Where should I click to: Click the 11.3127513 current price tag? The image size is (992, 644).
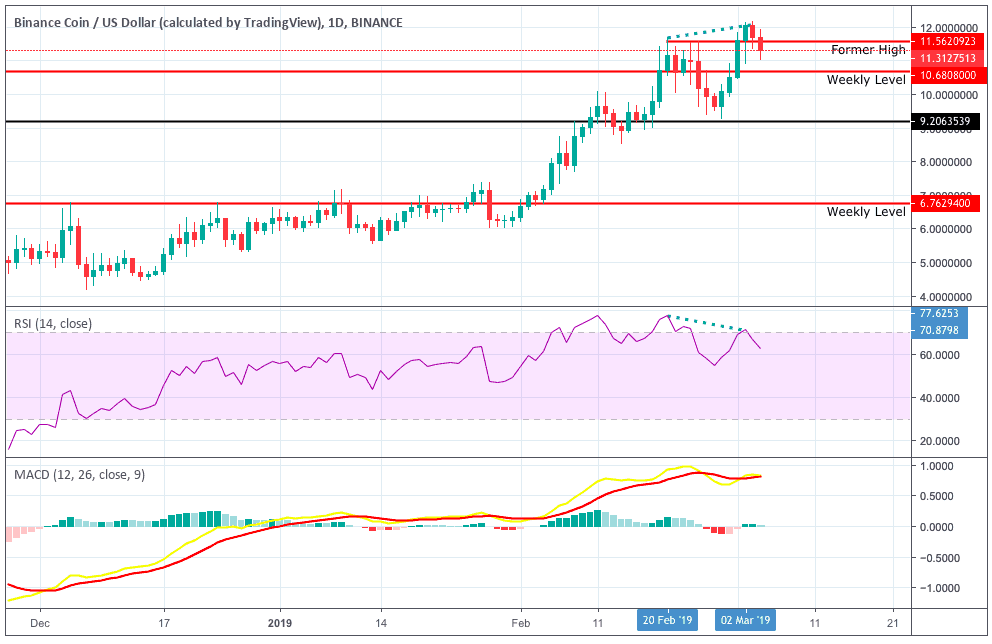click(947, 58)
